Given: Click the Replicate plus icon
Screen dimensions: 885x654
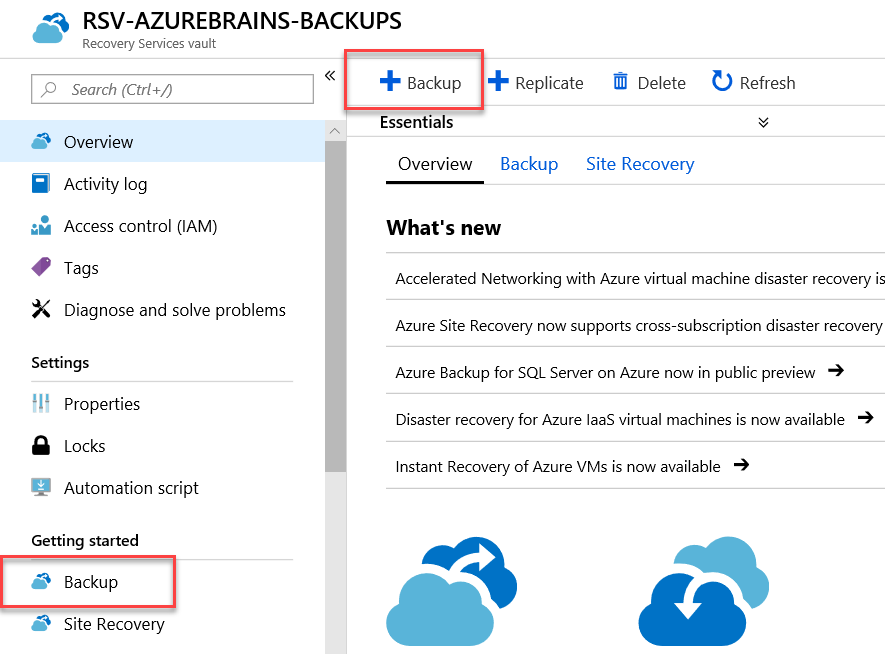Looking at the screenshot, I should (x=498, y=81).
